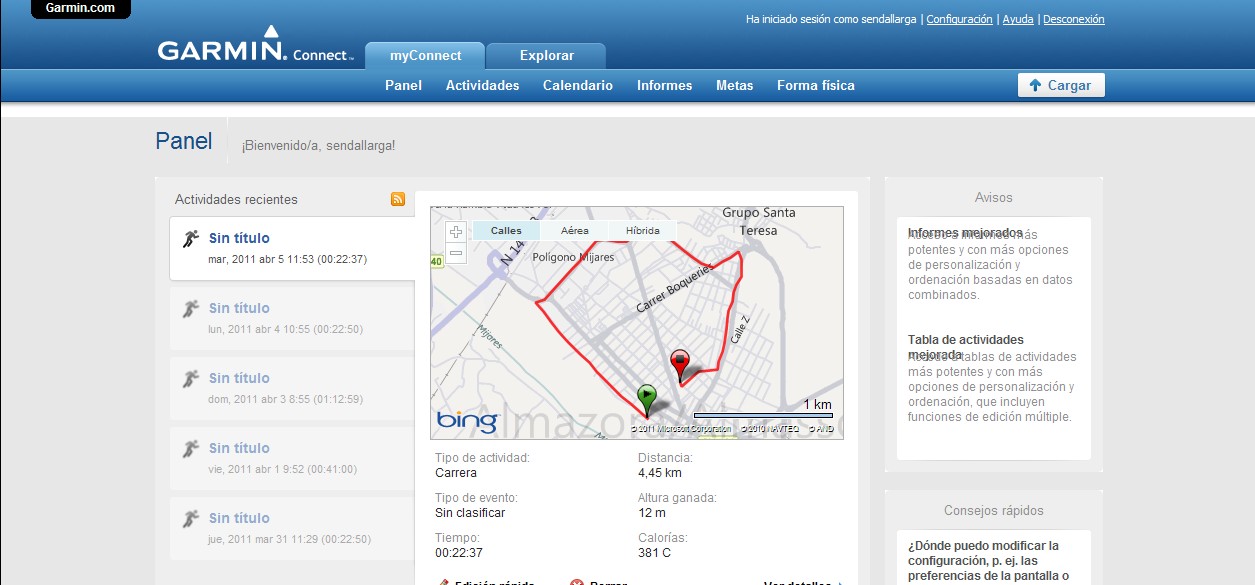This screenshot has height=585, width=1255.
Task: Open the Configuración link
Action: [x=959, y=19]
